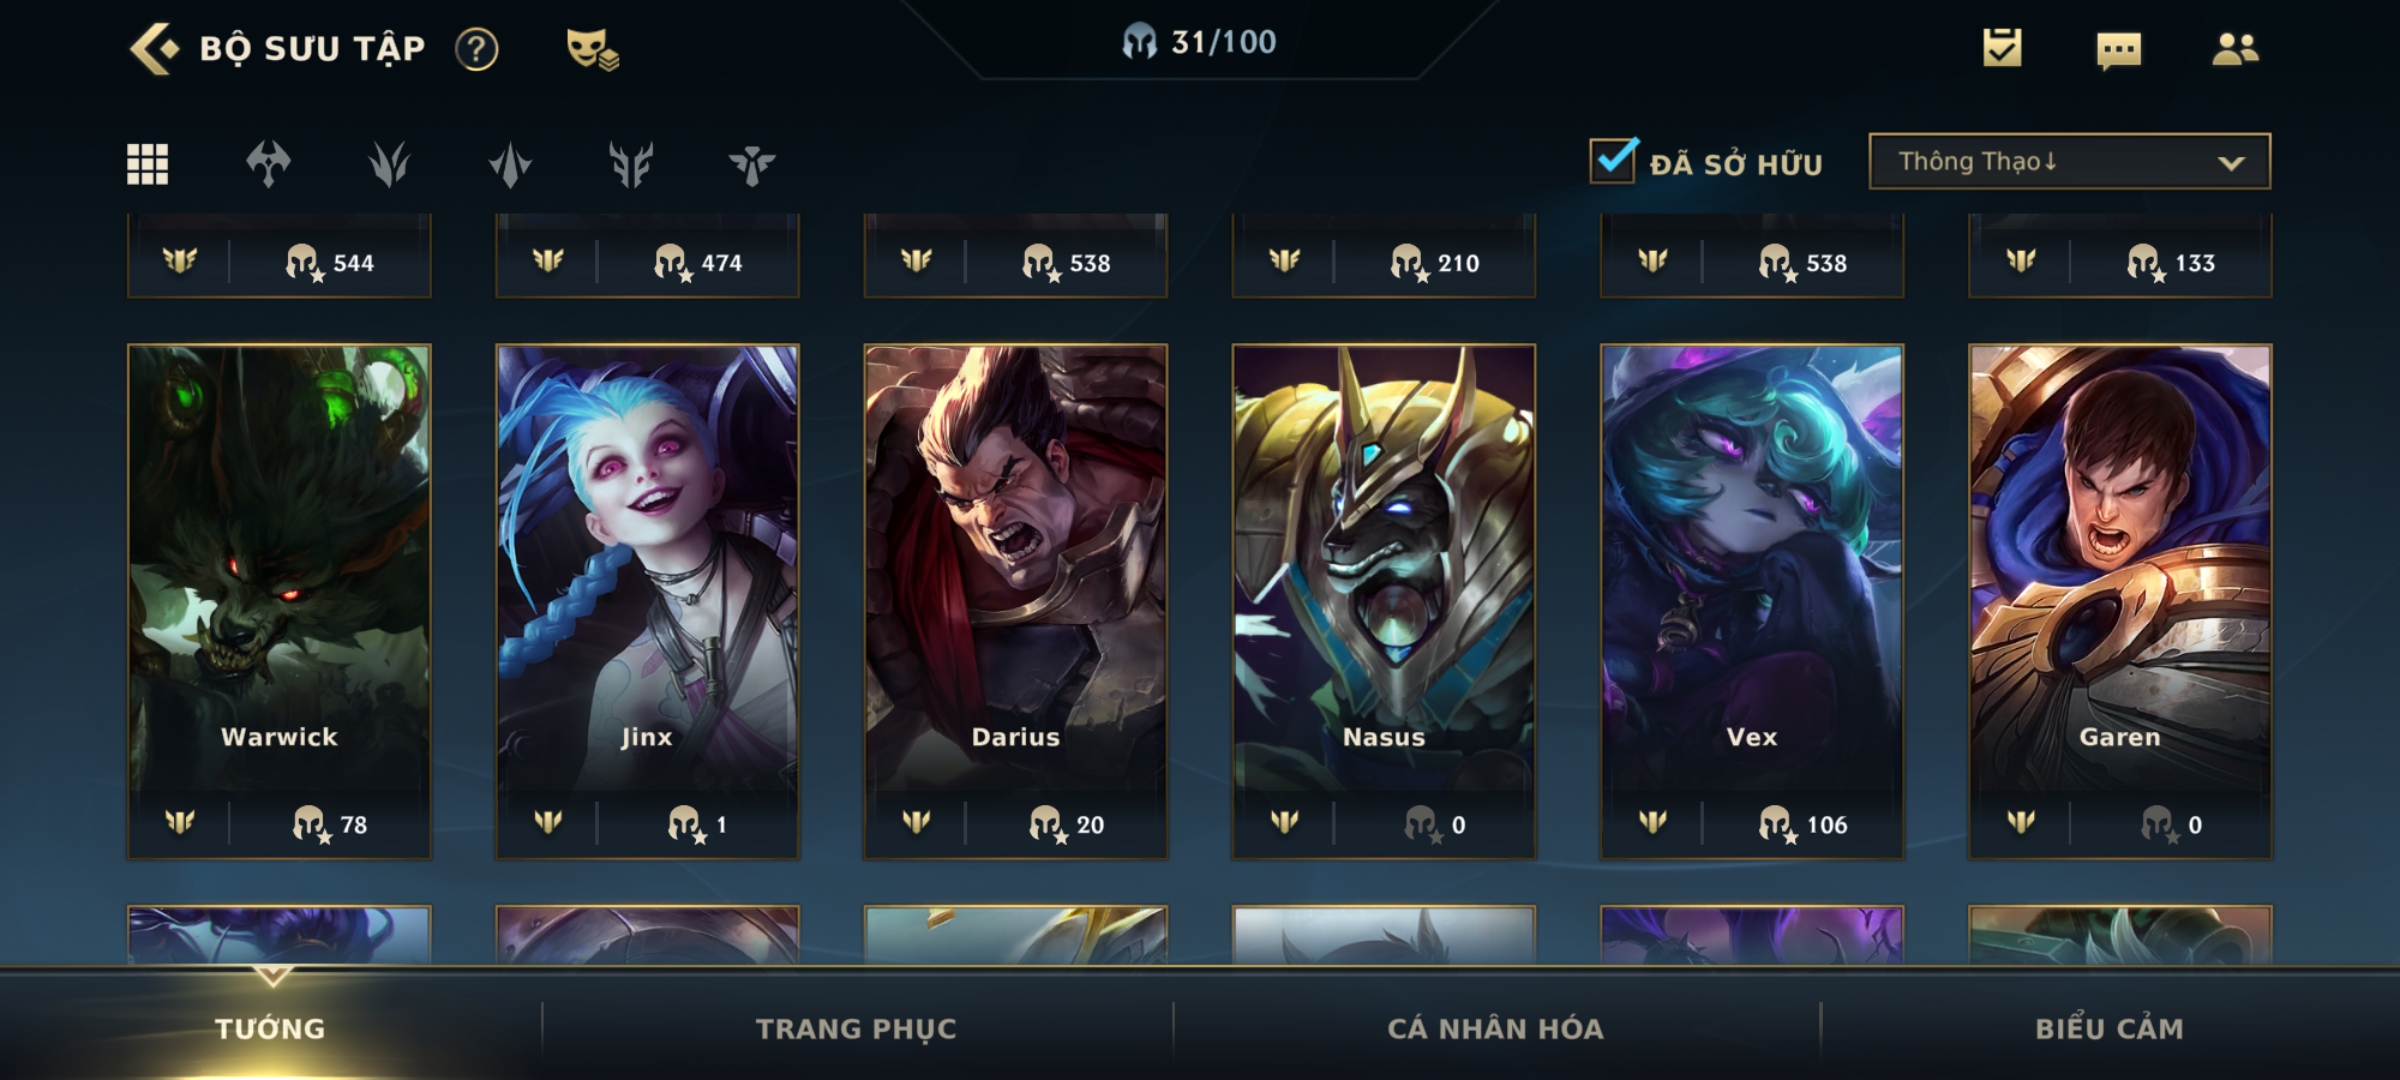
Task: Open the chat bubble icon
Action: tap(2119, 50)
